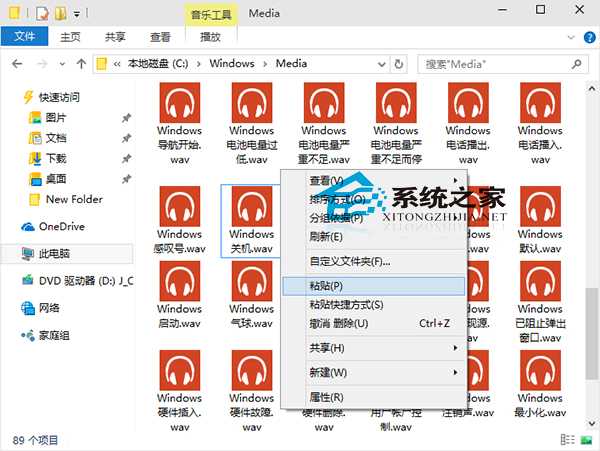Select Windows 关机.wav file icon
The image size is (600, 451).
(252, 207)
